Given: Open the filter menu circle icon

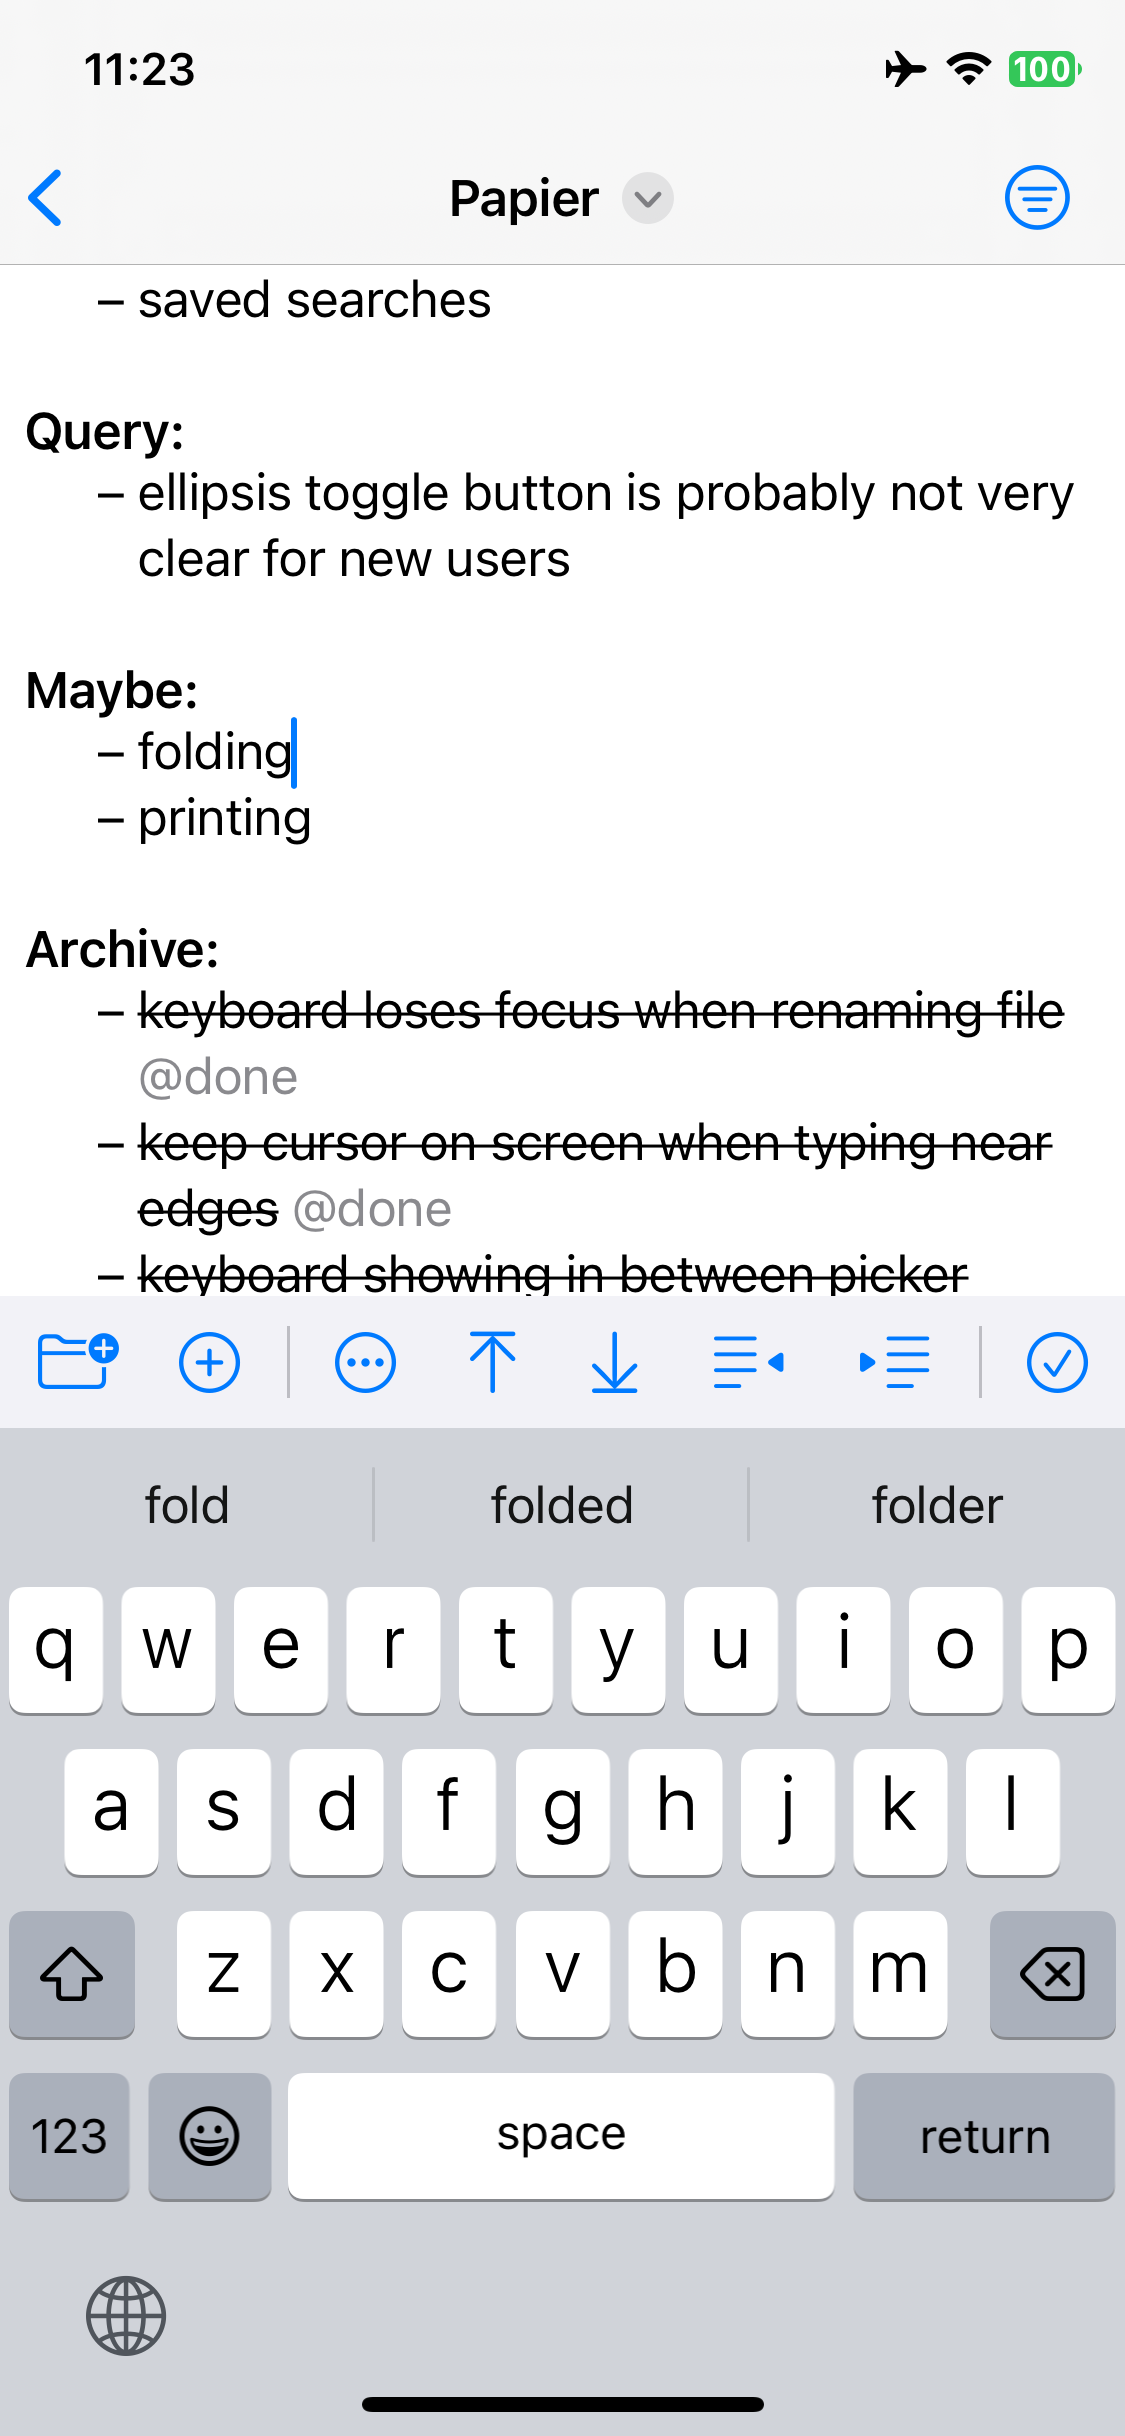Looking at the screenshot, I should (1037, 197).
